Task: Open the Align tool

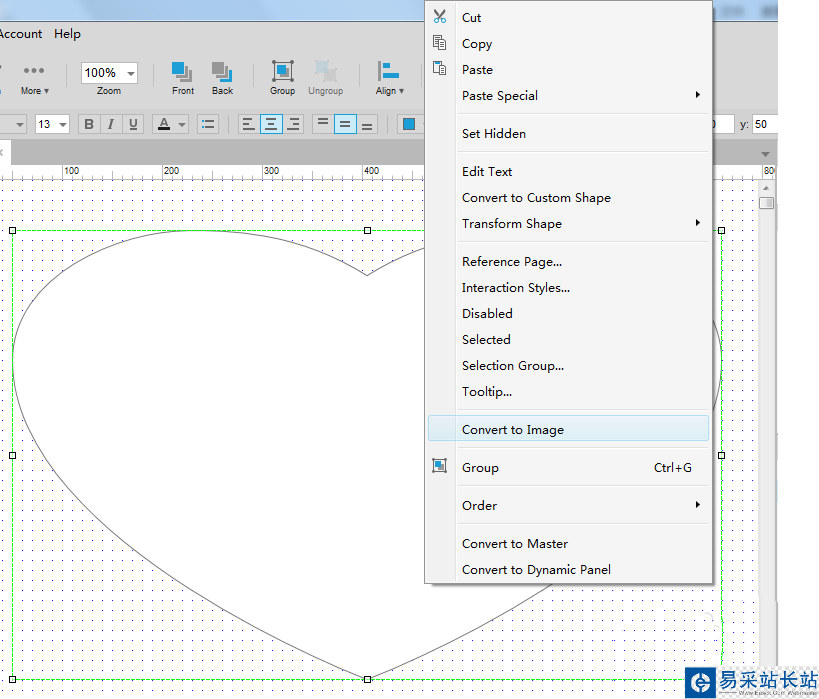Action: [x=389, y=78]
